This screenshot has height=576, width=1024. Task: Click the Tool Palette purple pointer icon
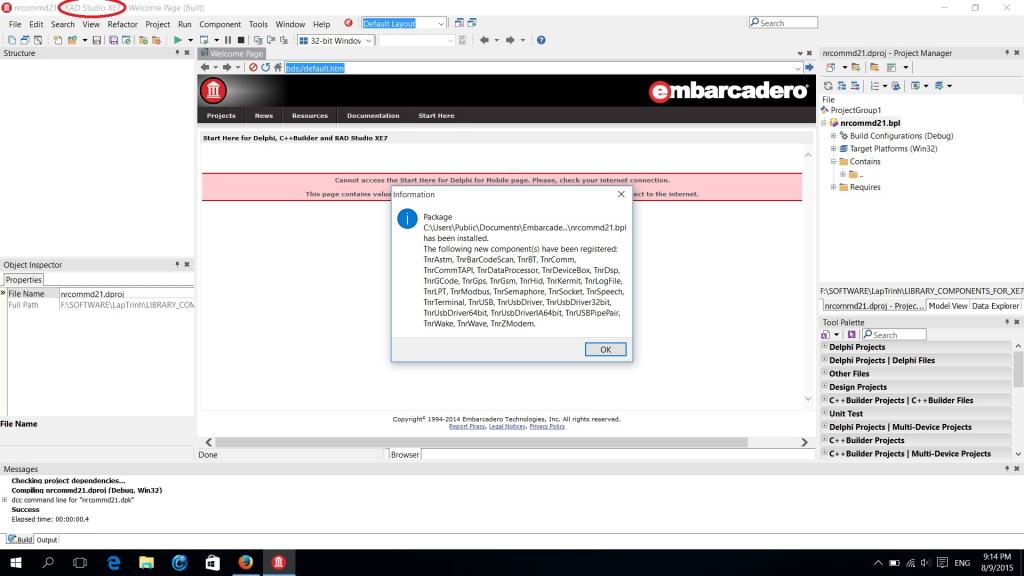(852, 334)
